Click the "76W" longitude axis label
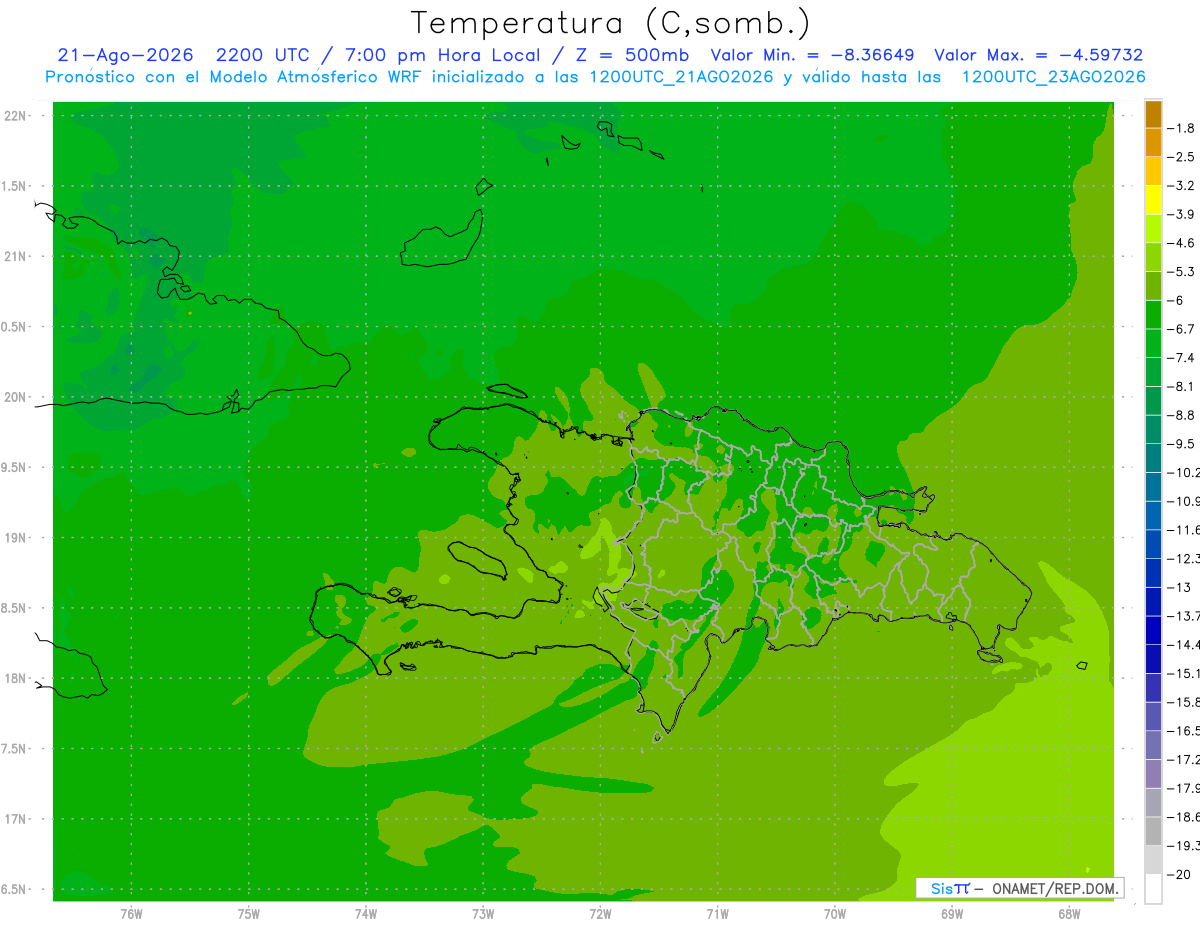The height and width of the screenshot is (927, 1200). coord(131,913)
